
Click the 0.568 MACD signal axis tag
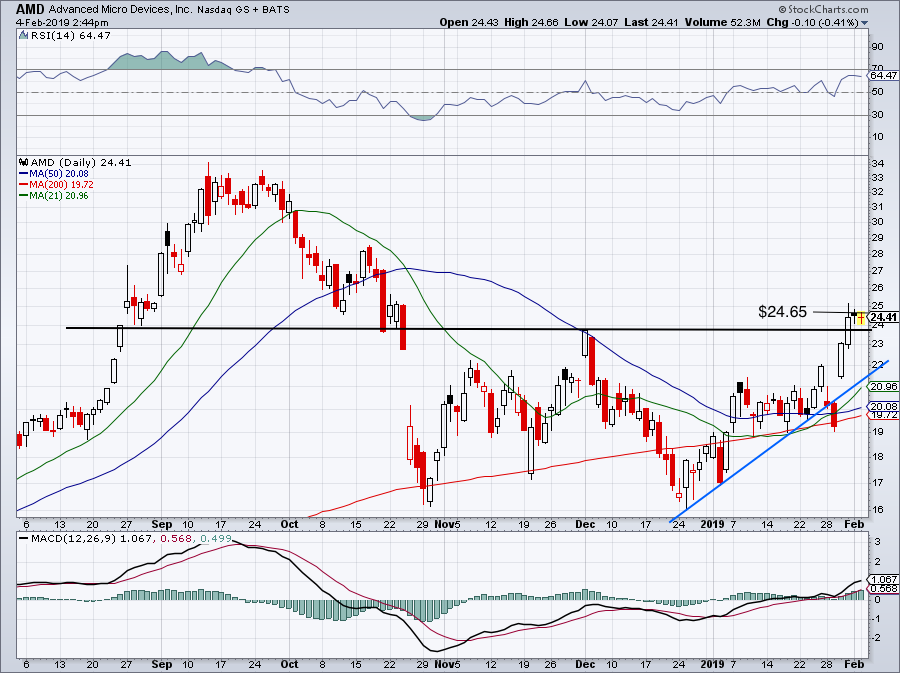884,589
